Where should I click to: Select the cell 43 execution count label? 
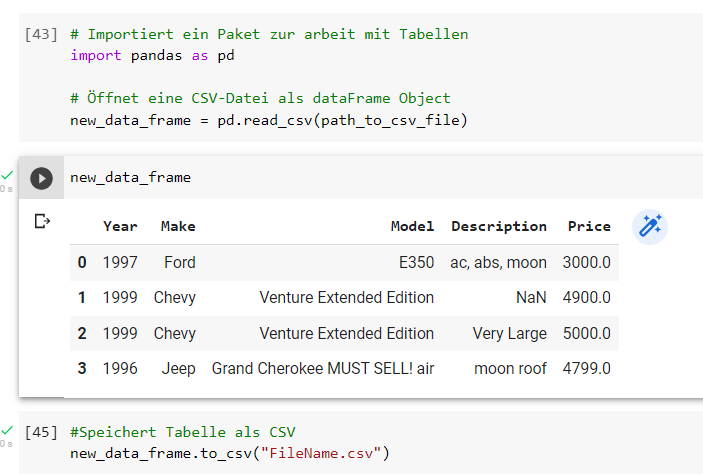coord(41,35)
